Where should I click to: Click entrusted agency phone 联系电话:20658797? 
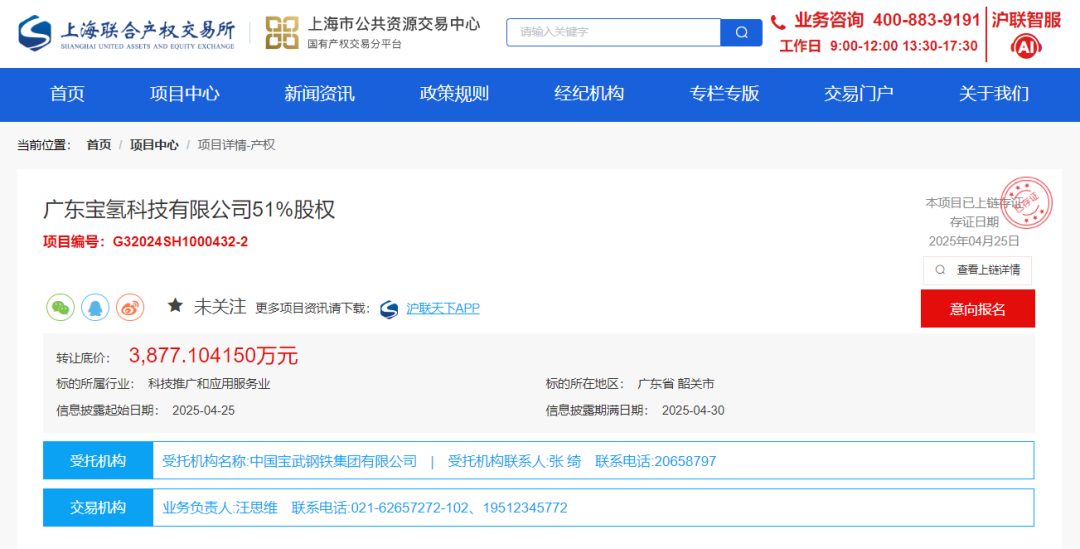pyautogui.click(x=656, y=461)
